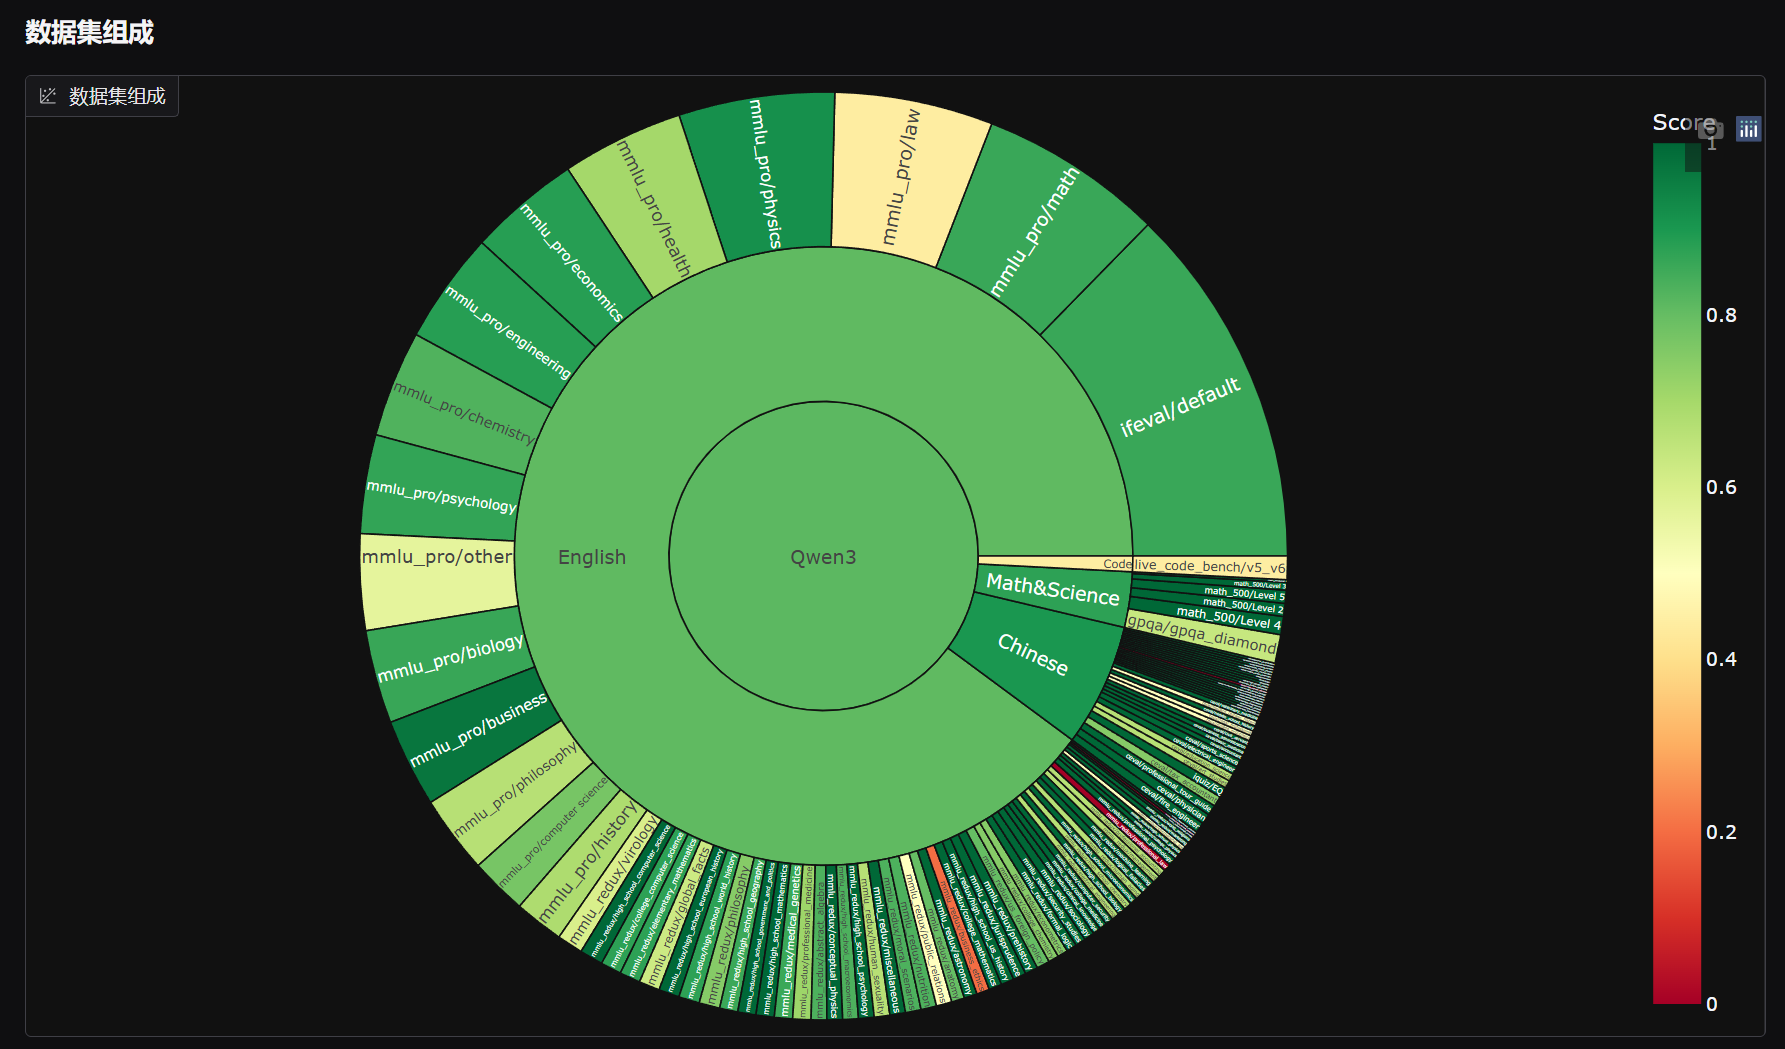Click the 0 color scale tick label
This screenshot has width=1785, height=1049.
tap(1712, 1004)
